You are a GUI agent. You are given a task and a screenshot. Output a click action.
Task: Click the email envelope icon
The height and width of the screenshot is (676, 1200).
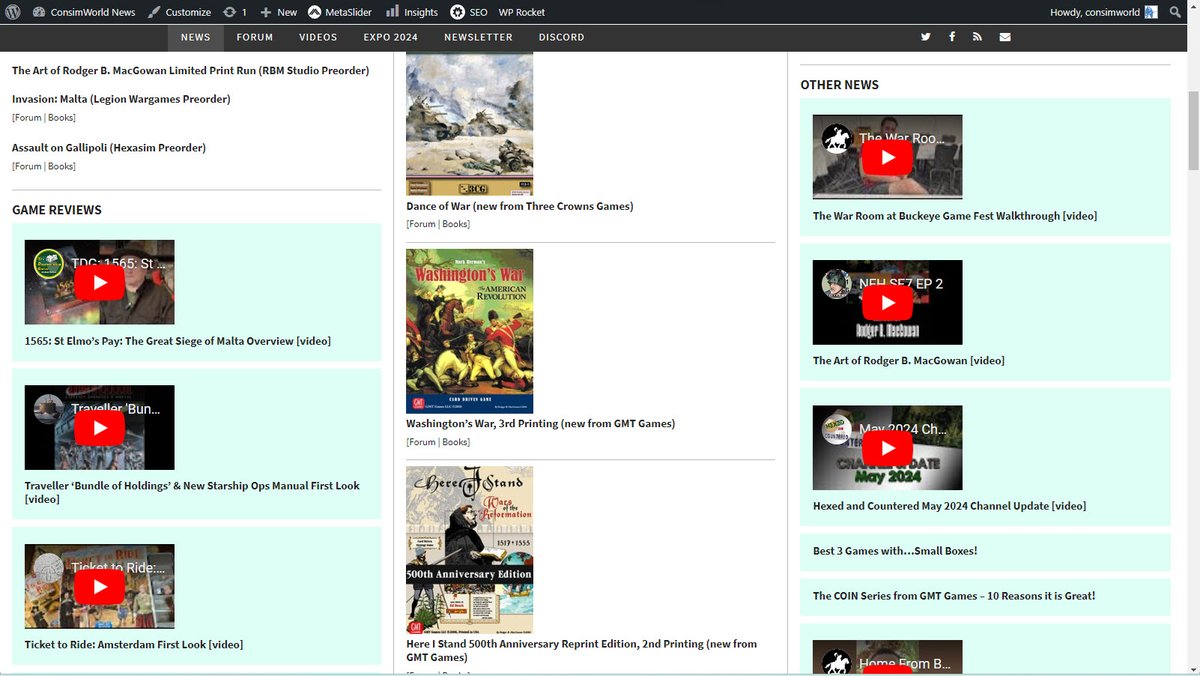click(1005, 37)
